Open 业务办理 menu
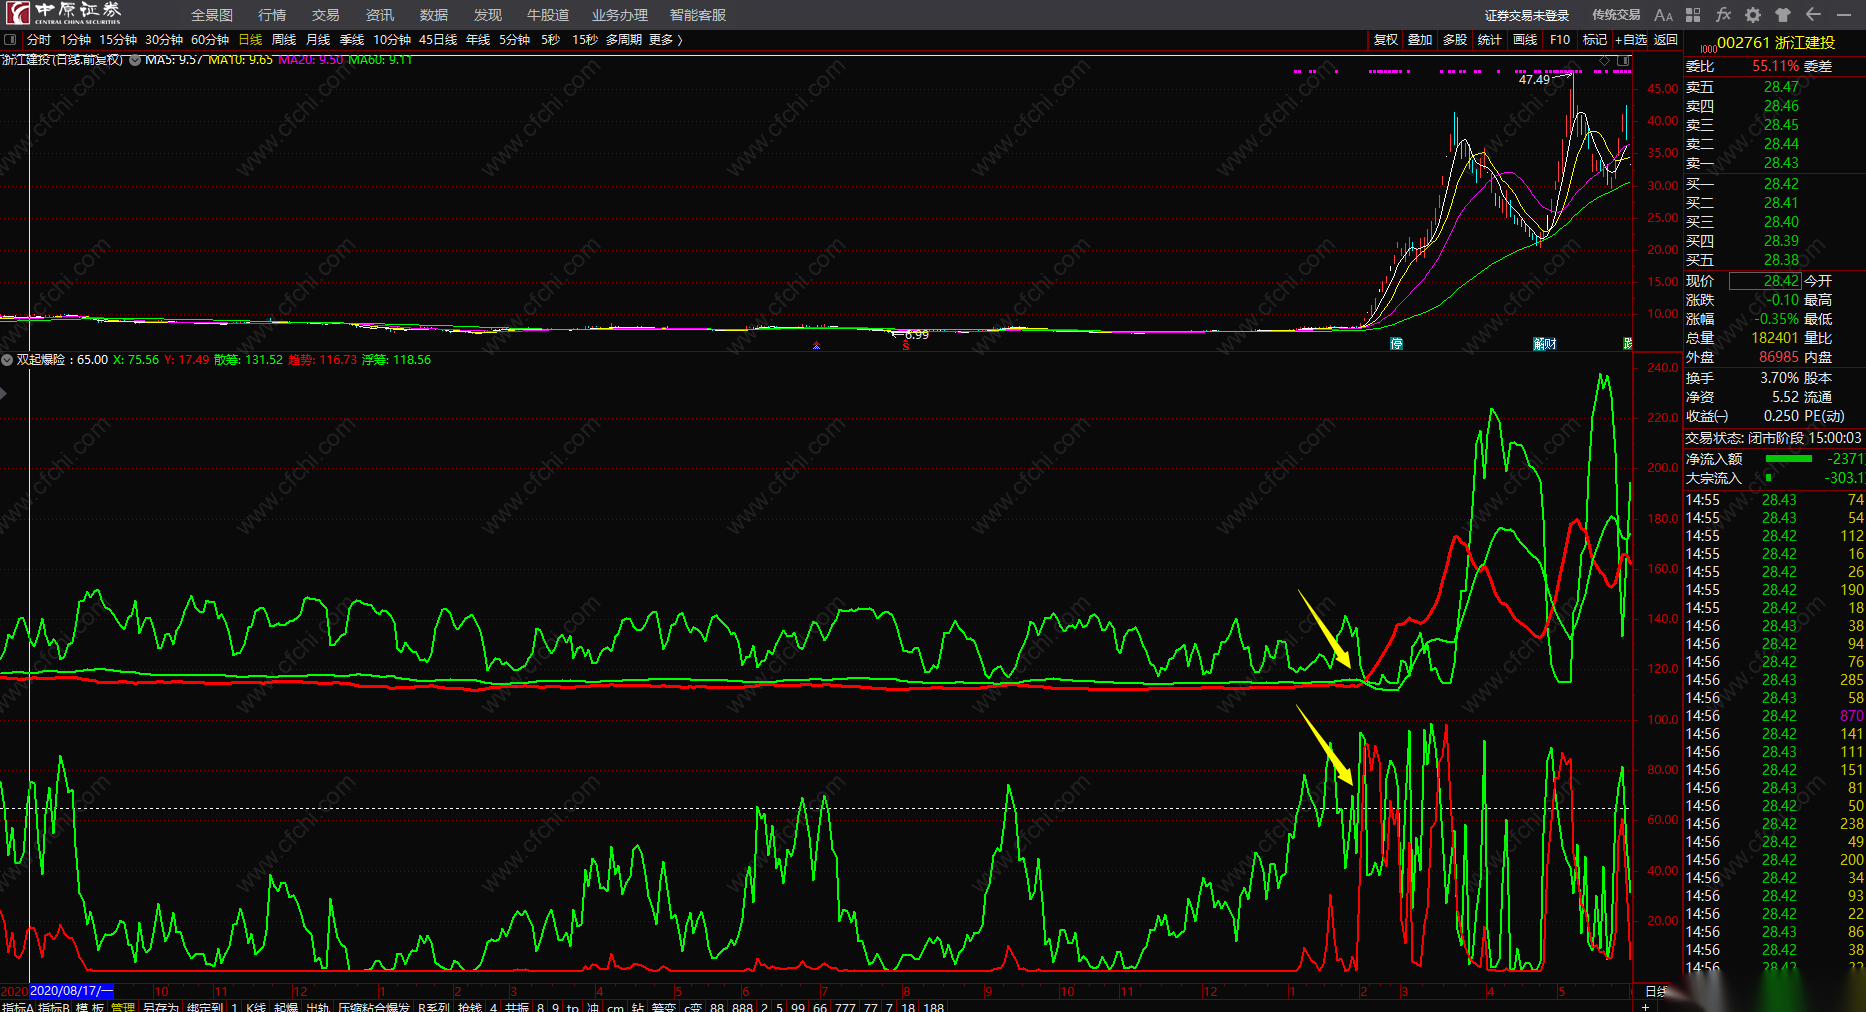Image resolution: width=1866 pixels, height=1012 pixels. 620,15
